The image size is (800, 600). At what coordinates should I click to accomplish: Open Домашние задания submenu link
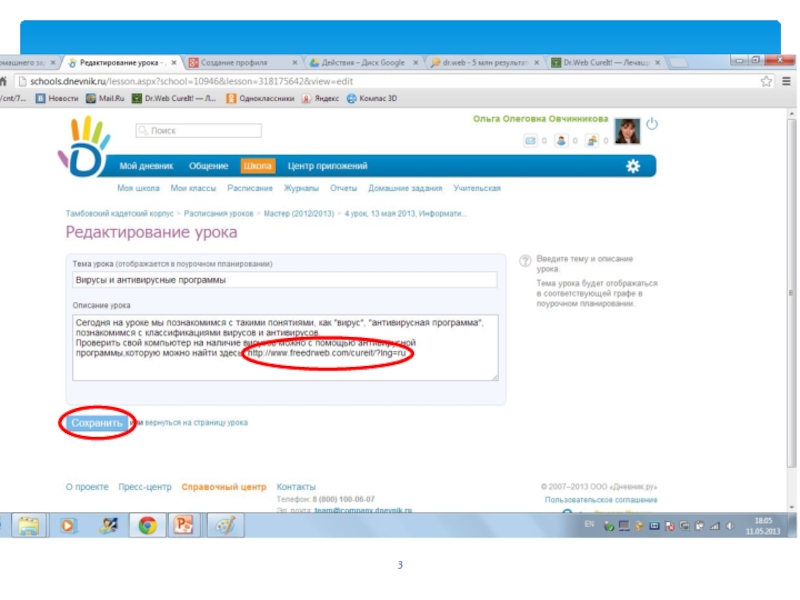tap(405, 188)
